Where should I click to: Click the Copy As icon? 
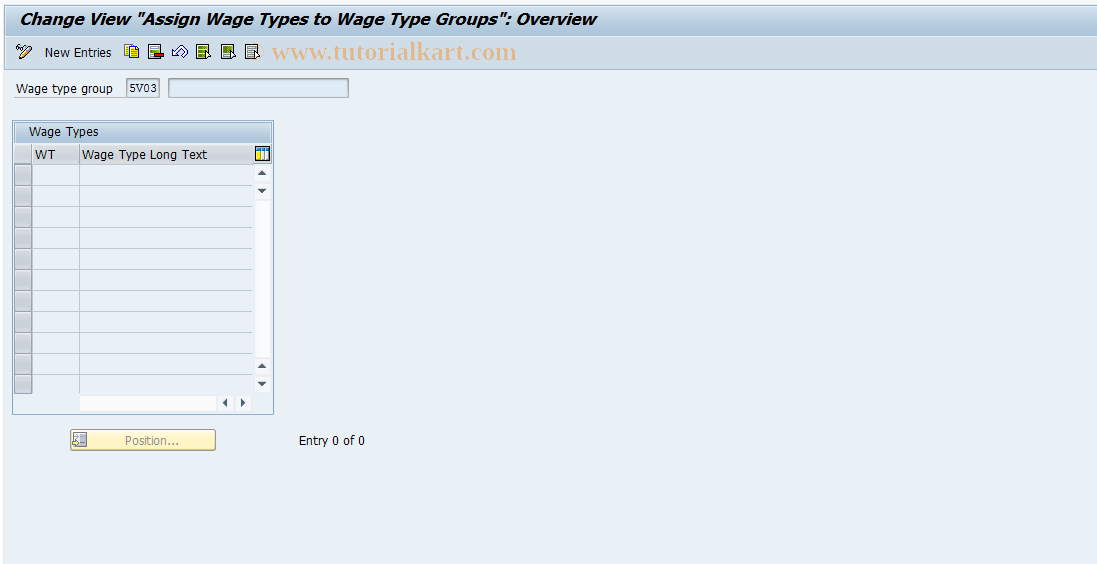[132, 52]
